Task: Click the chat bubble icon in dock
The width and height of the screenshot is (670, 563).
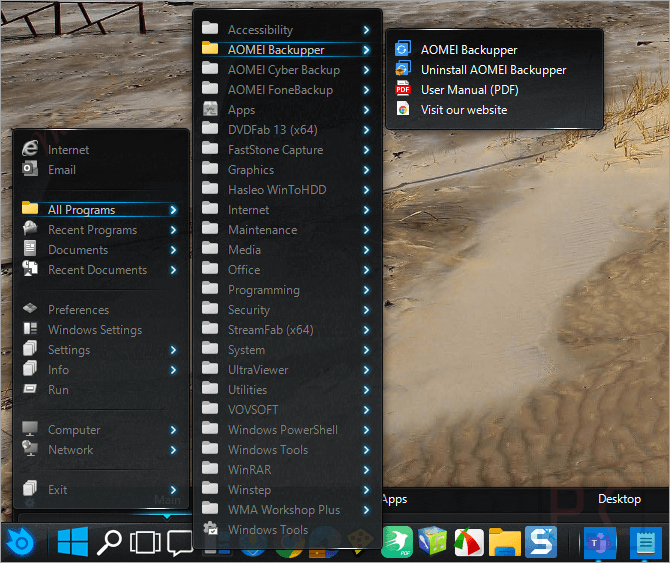Action: click(x=179, y=543)
